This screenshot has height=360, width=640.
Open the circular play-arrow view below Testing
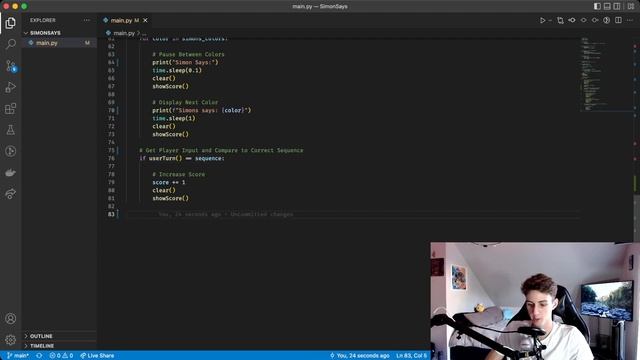11,151
